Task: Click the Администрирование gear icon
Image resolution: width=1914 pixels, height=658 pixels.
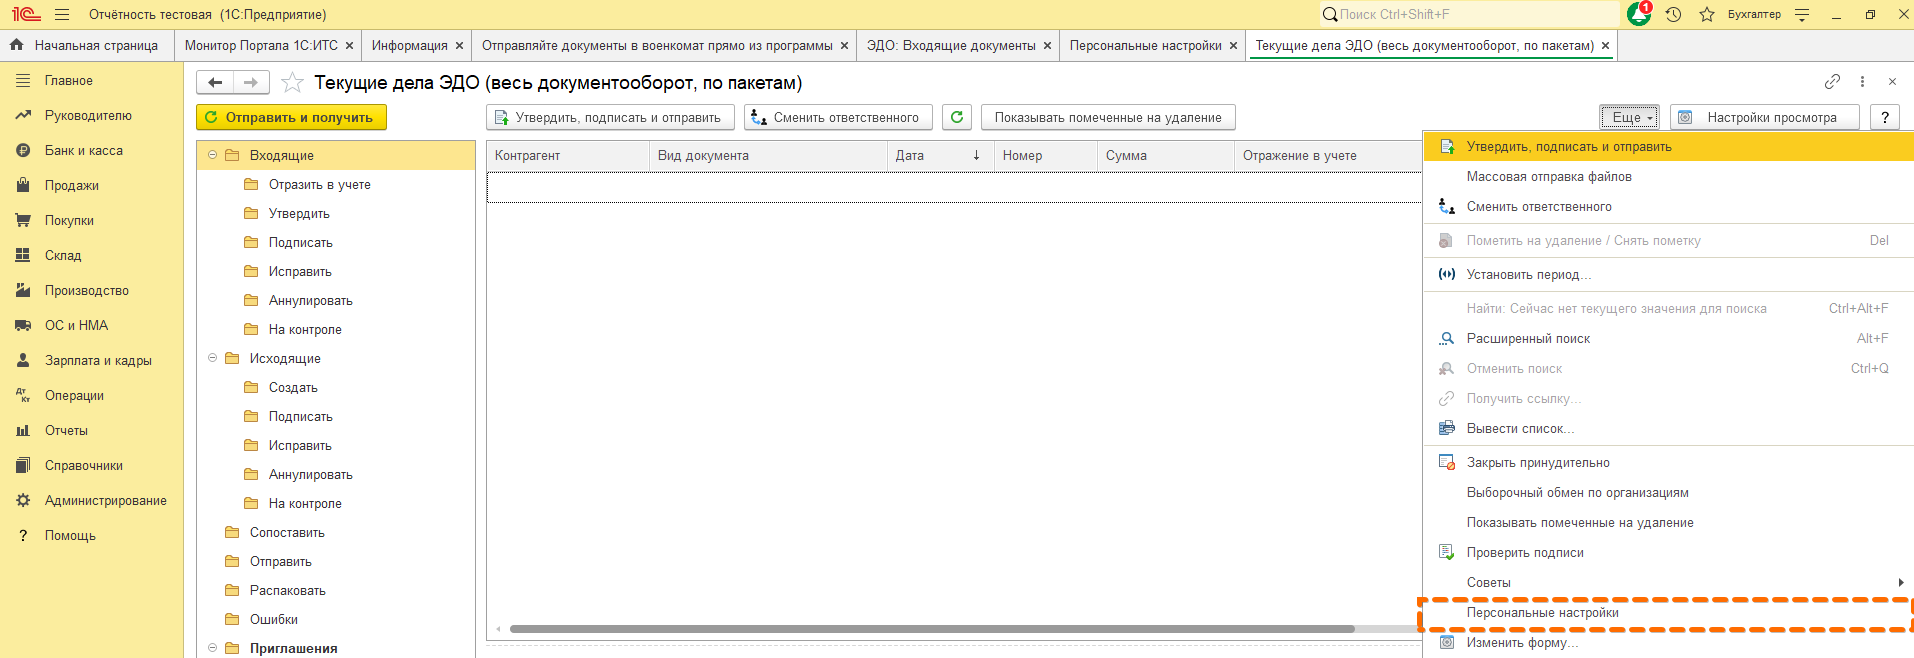Action: pyautogui.click(x=23, y=500)
